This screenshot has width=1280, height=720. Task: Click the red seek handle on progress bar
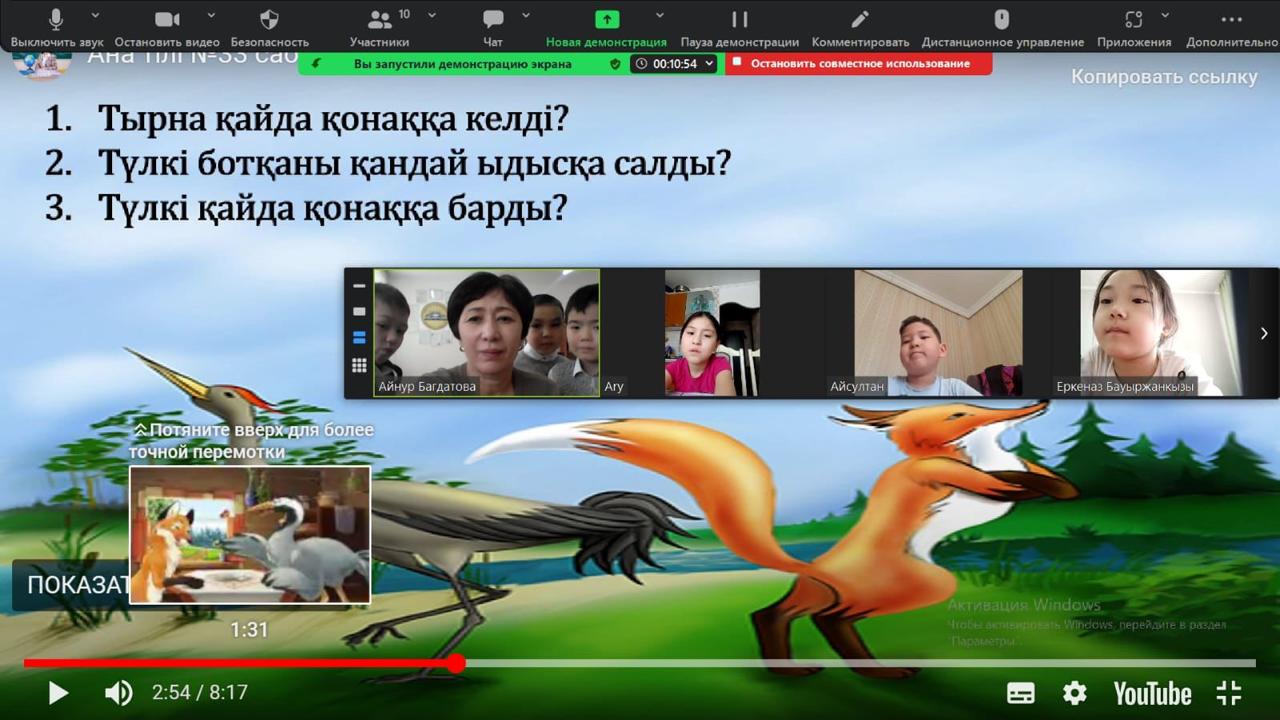[x=456, y=663]
